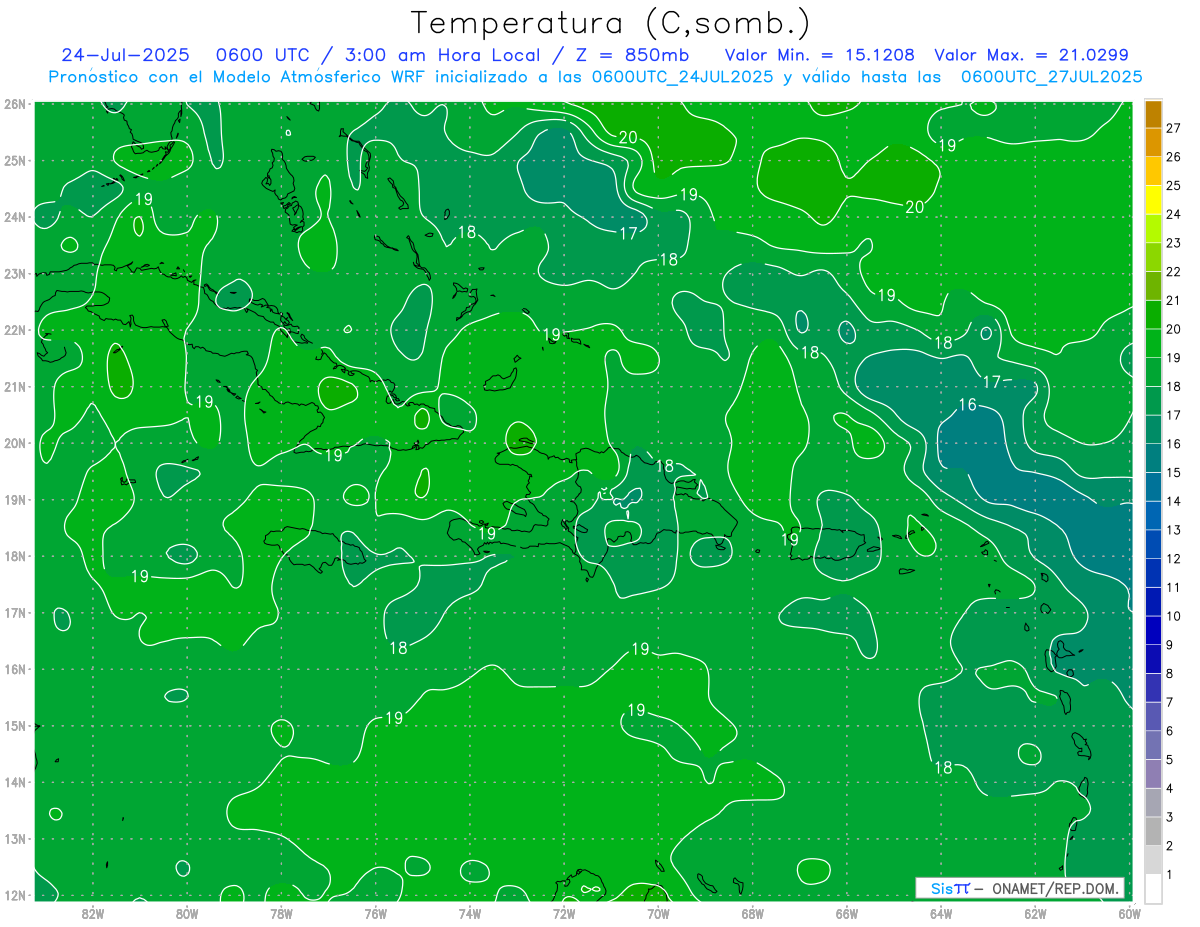1200x927 pixels.
Task: Select the date text "24-Jul-2025"
Action: tap(125, 55)
